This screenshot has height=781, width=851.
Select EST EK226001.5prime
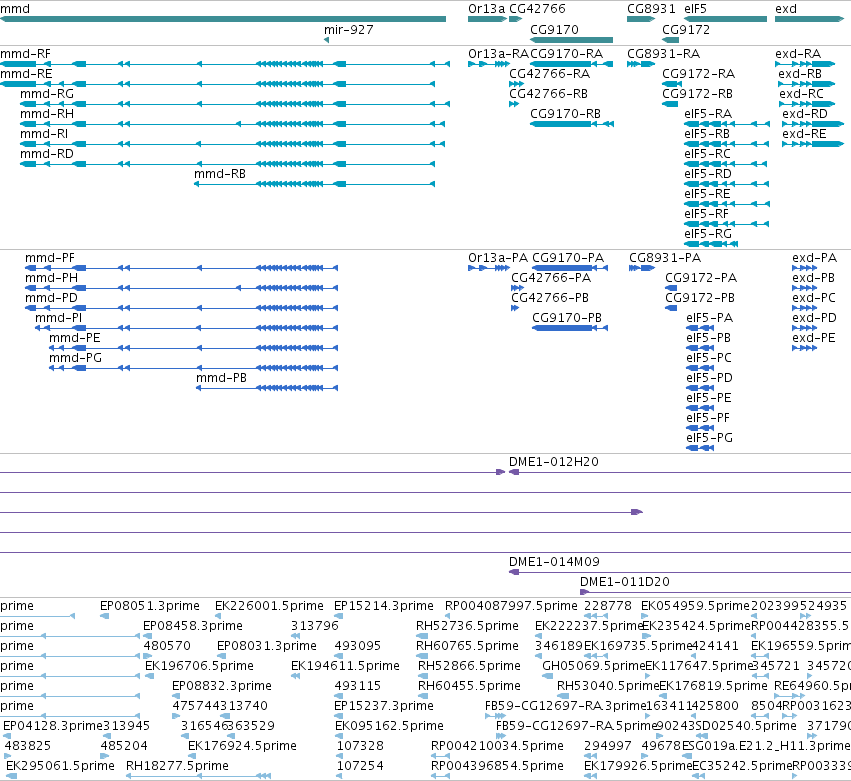(x=269, y=606)
